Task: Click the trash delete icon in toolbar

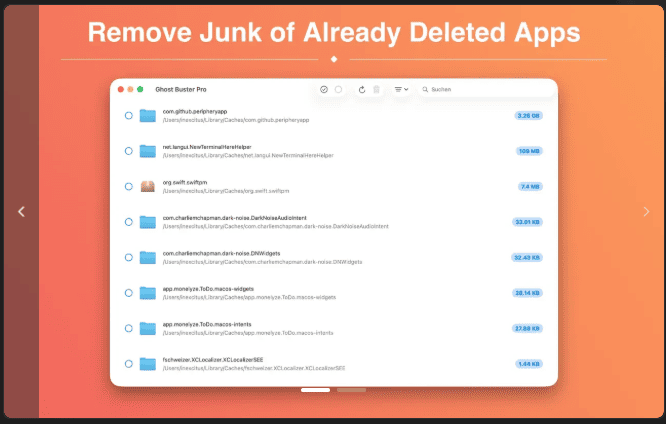Action: 376,89
